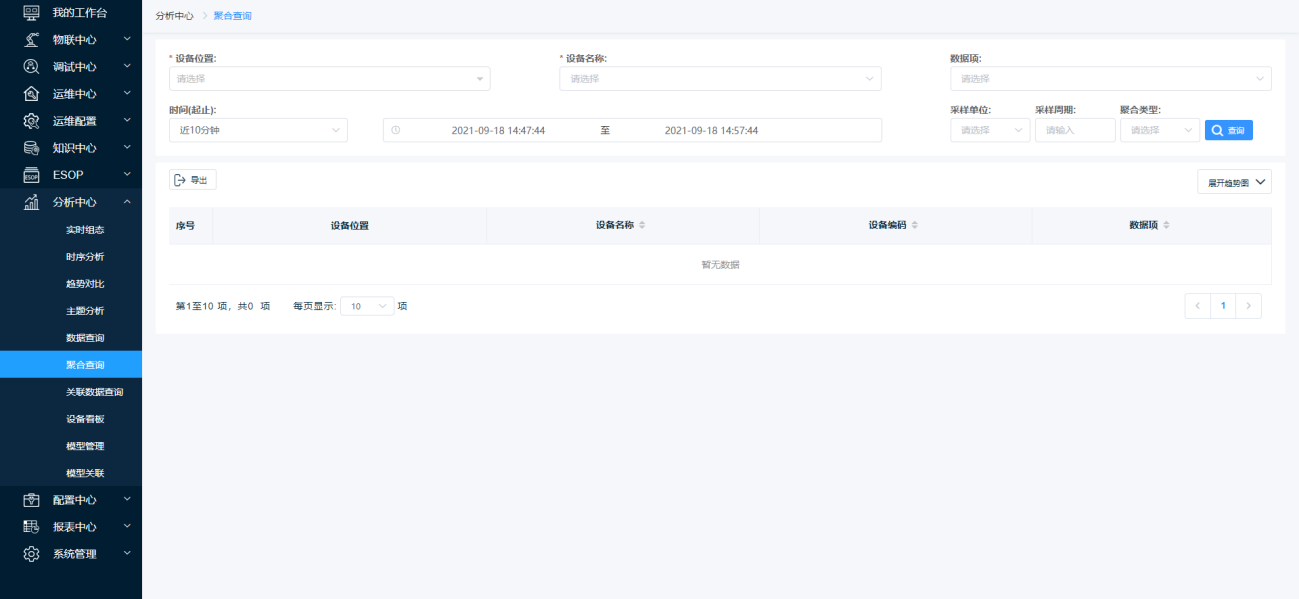Select 时序分析 from the sidebar menu
Screen dimensions: 1299x599
click(85, 257)
